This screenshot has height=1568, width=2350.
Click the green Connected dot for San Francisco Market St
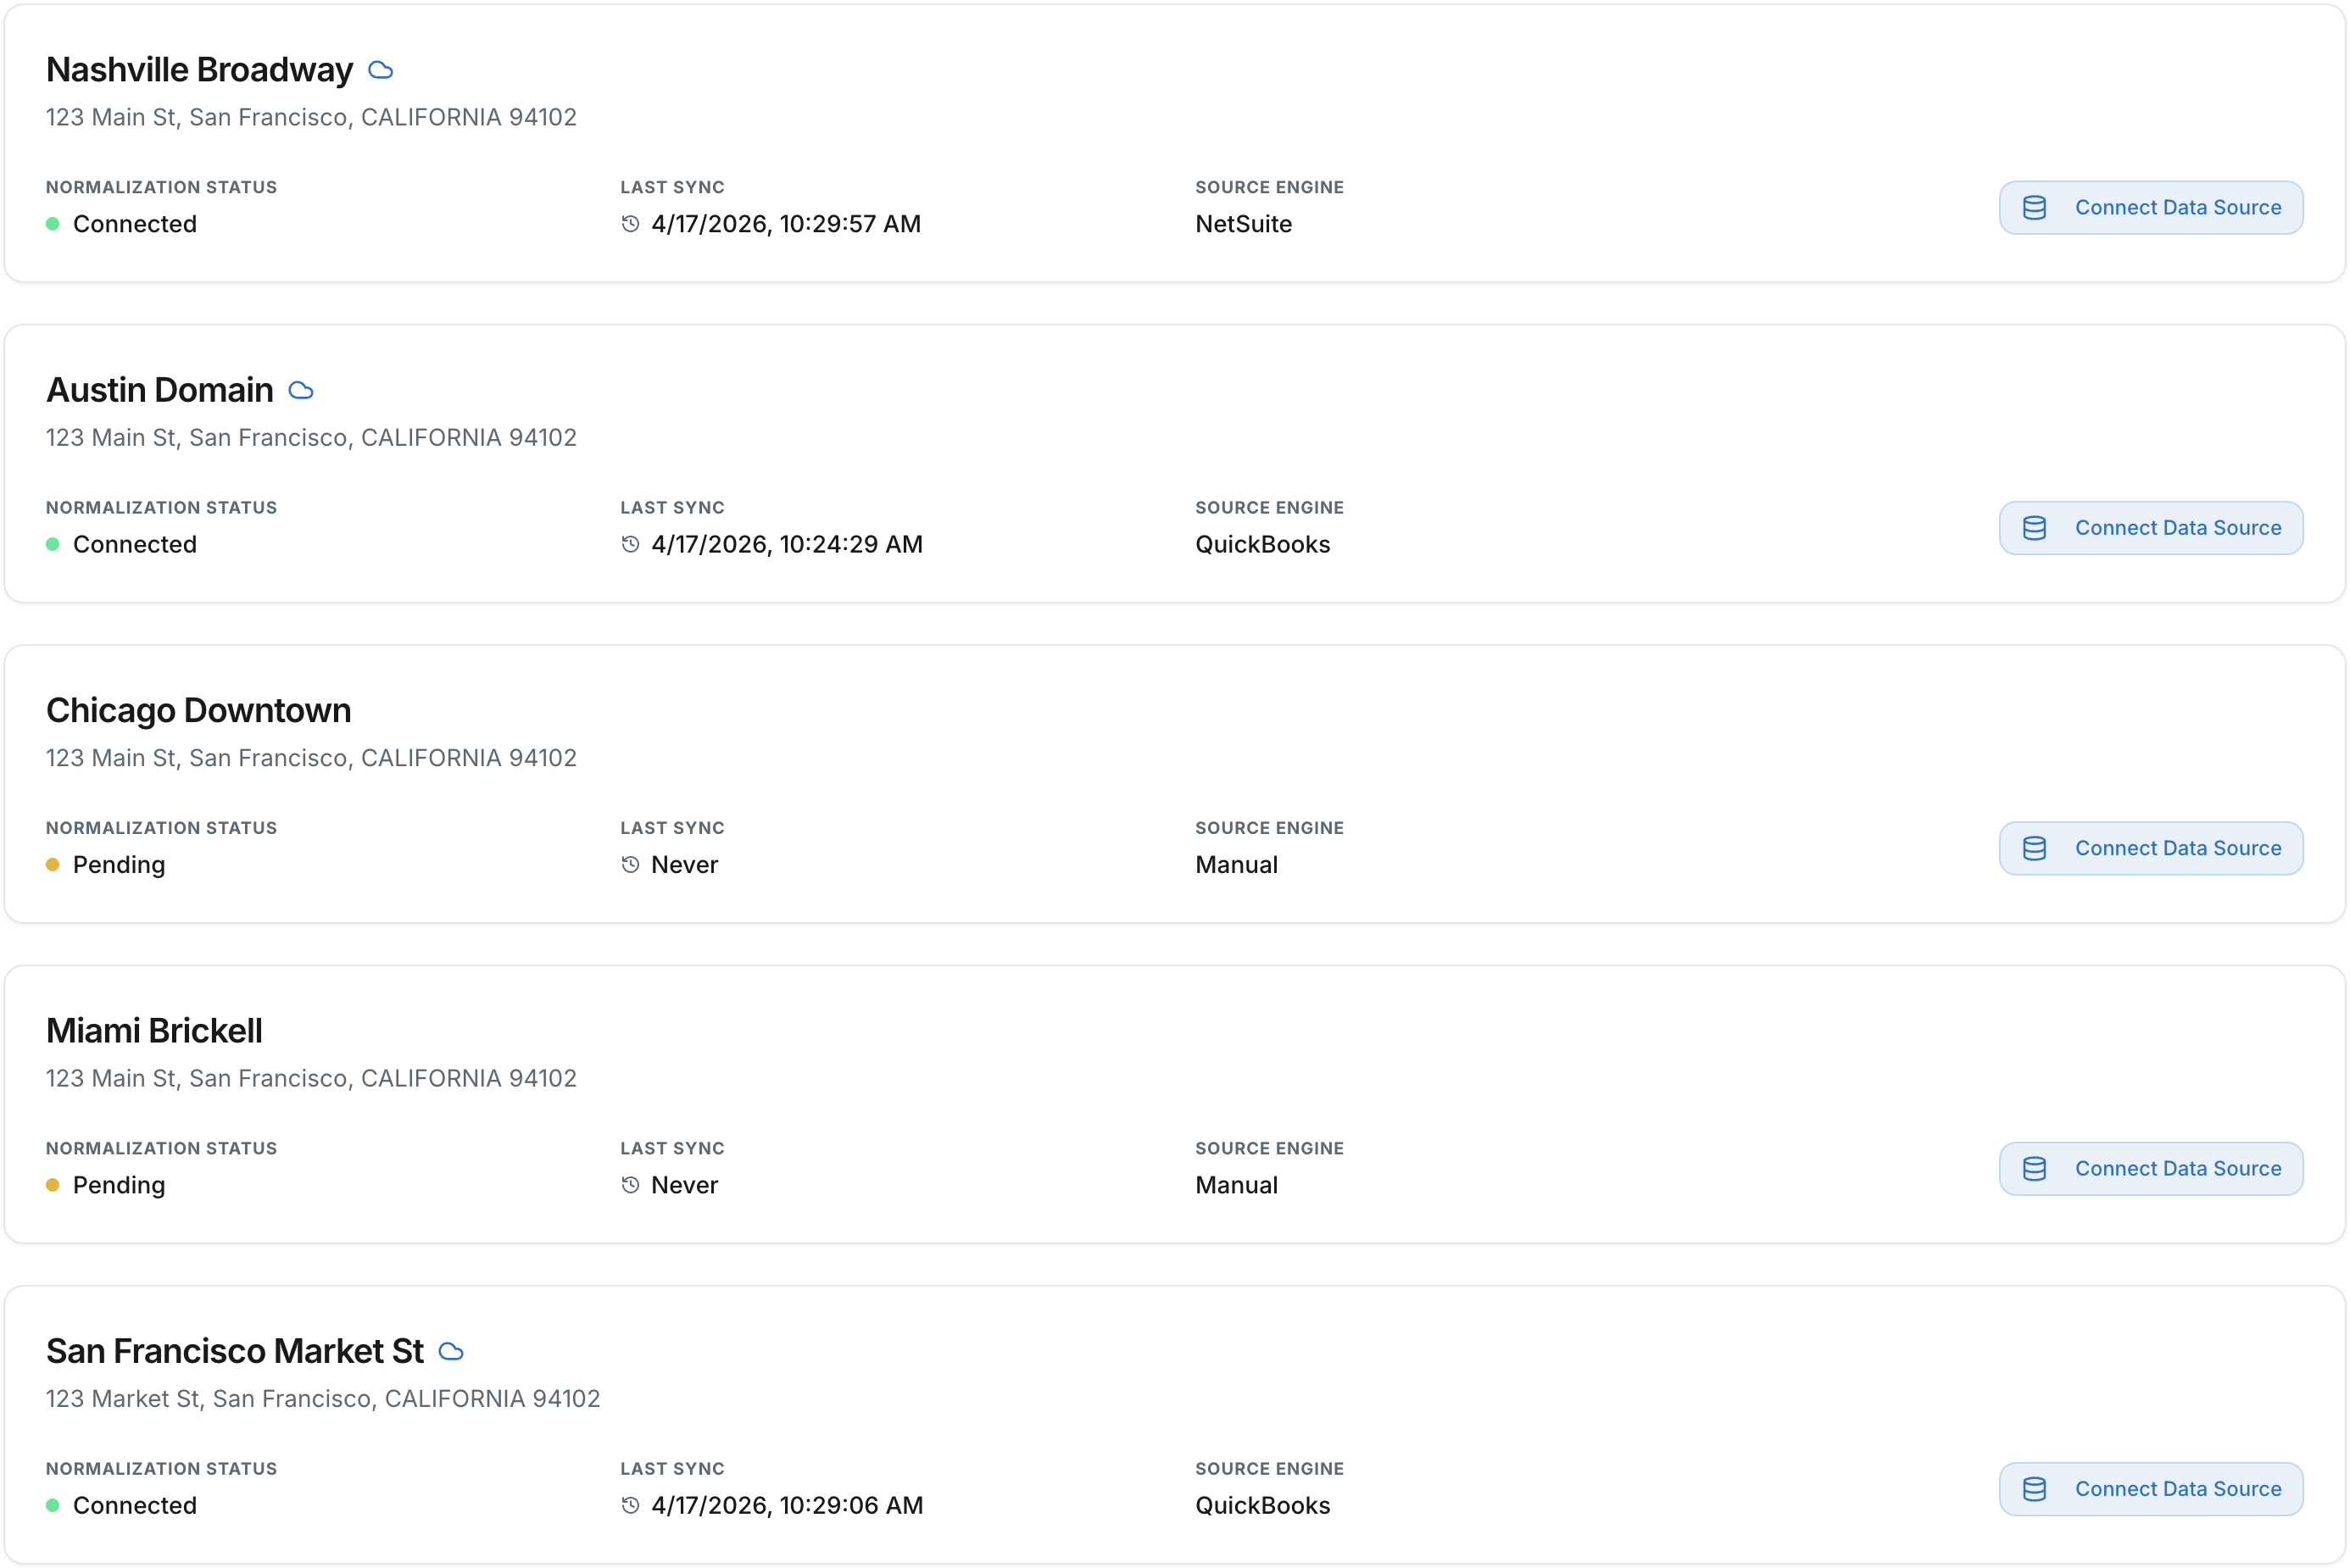click(x=53, y=1505)
